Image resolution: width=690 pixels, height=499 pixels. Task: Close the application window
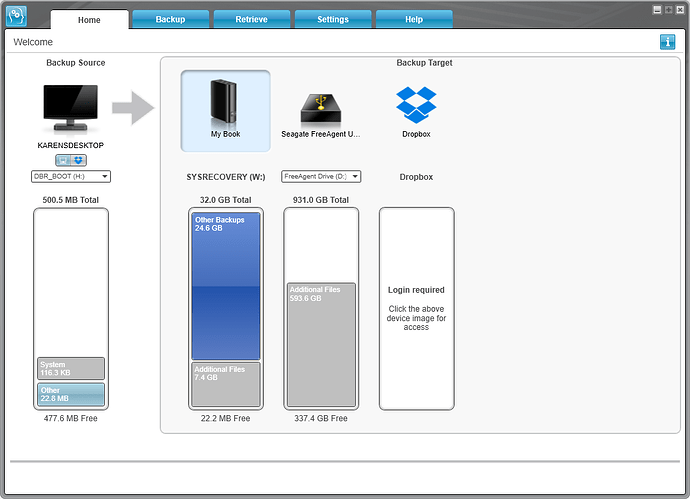click(680, 10)
